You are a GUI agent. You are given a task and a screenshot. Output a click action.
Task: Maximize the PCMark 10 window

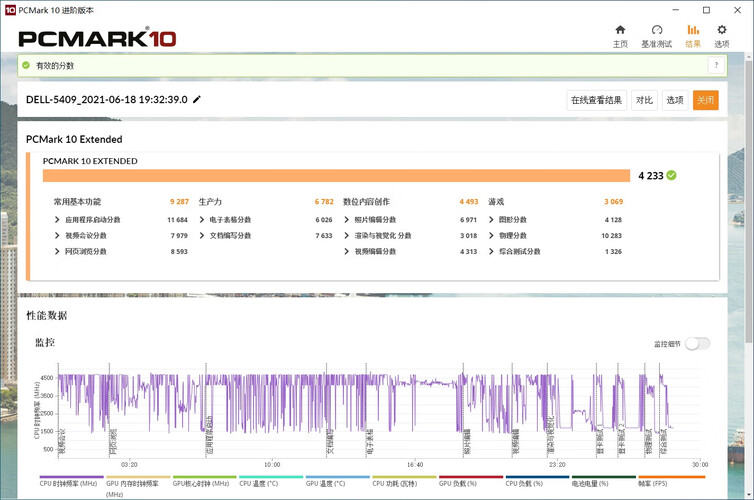click(706, 10)
